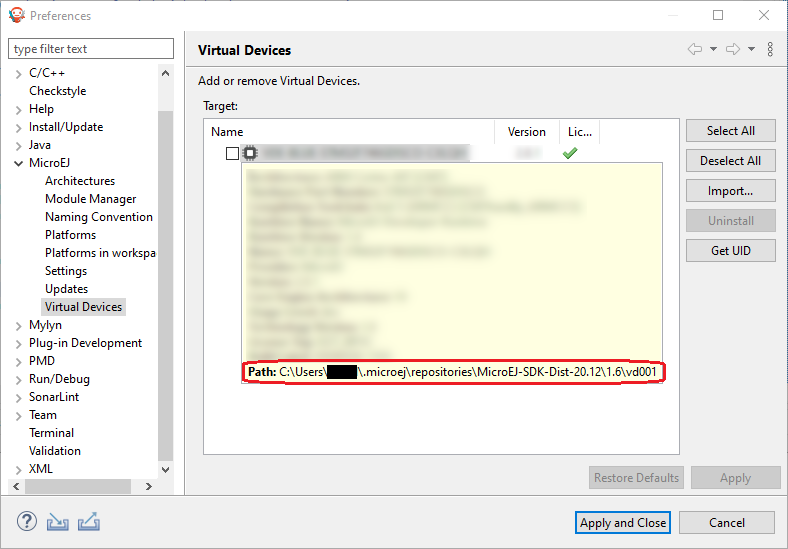This screenshot has height=549, width=788.
Task: Click the virtual device chip icon
Action: coord(250,153)
